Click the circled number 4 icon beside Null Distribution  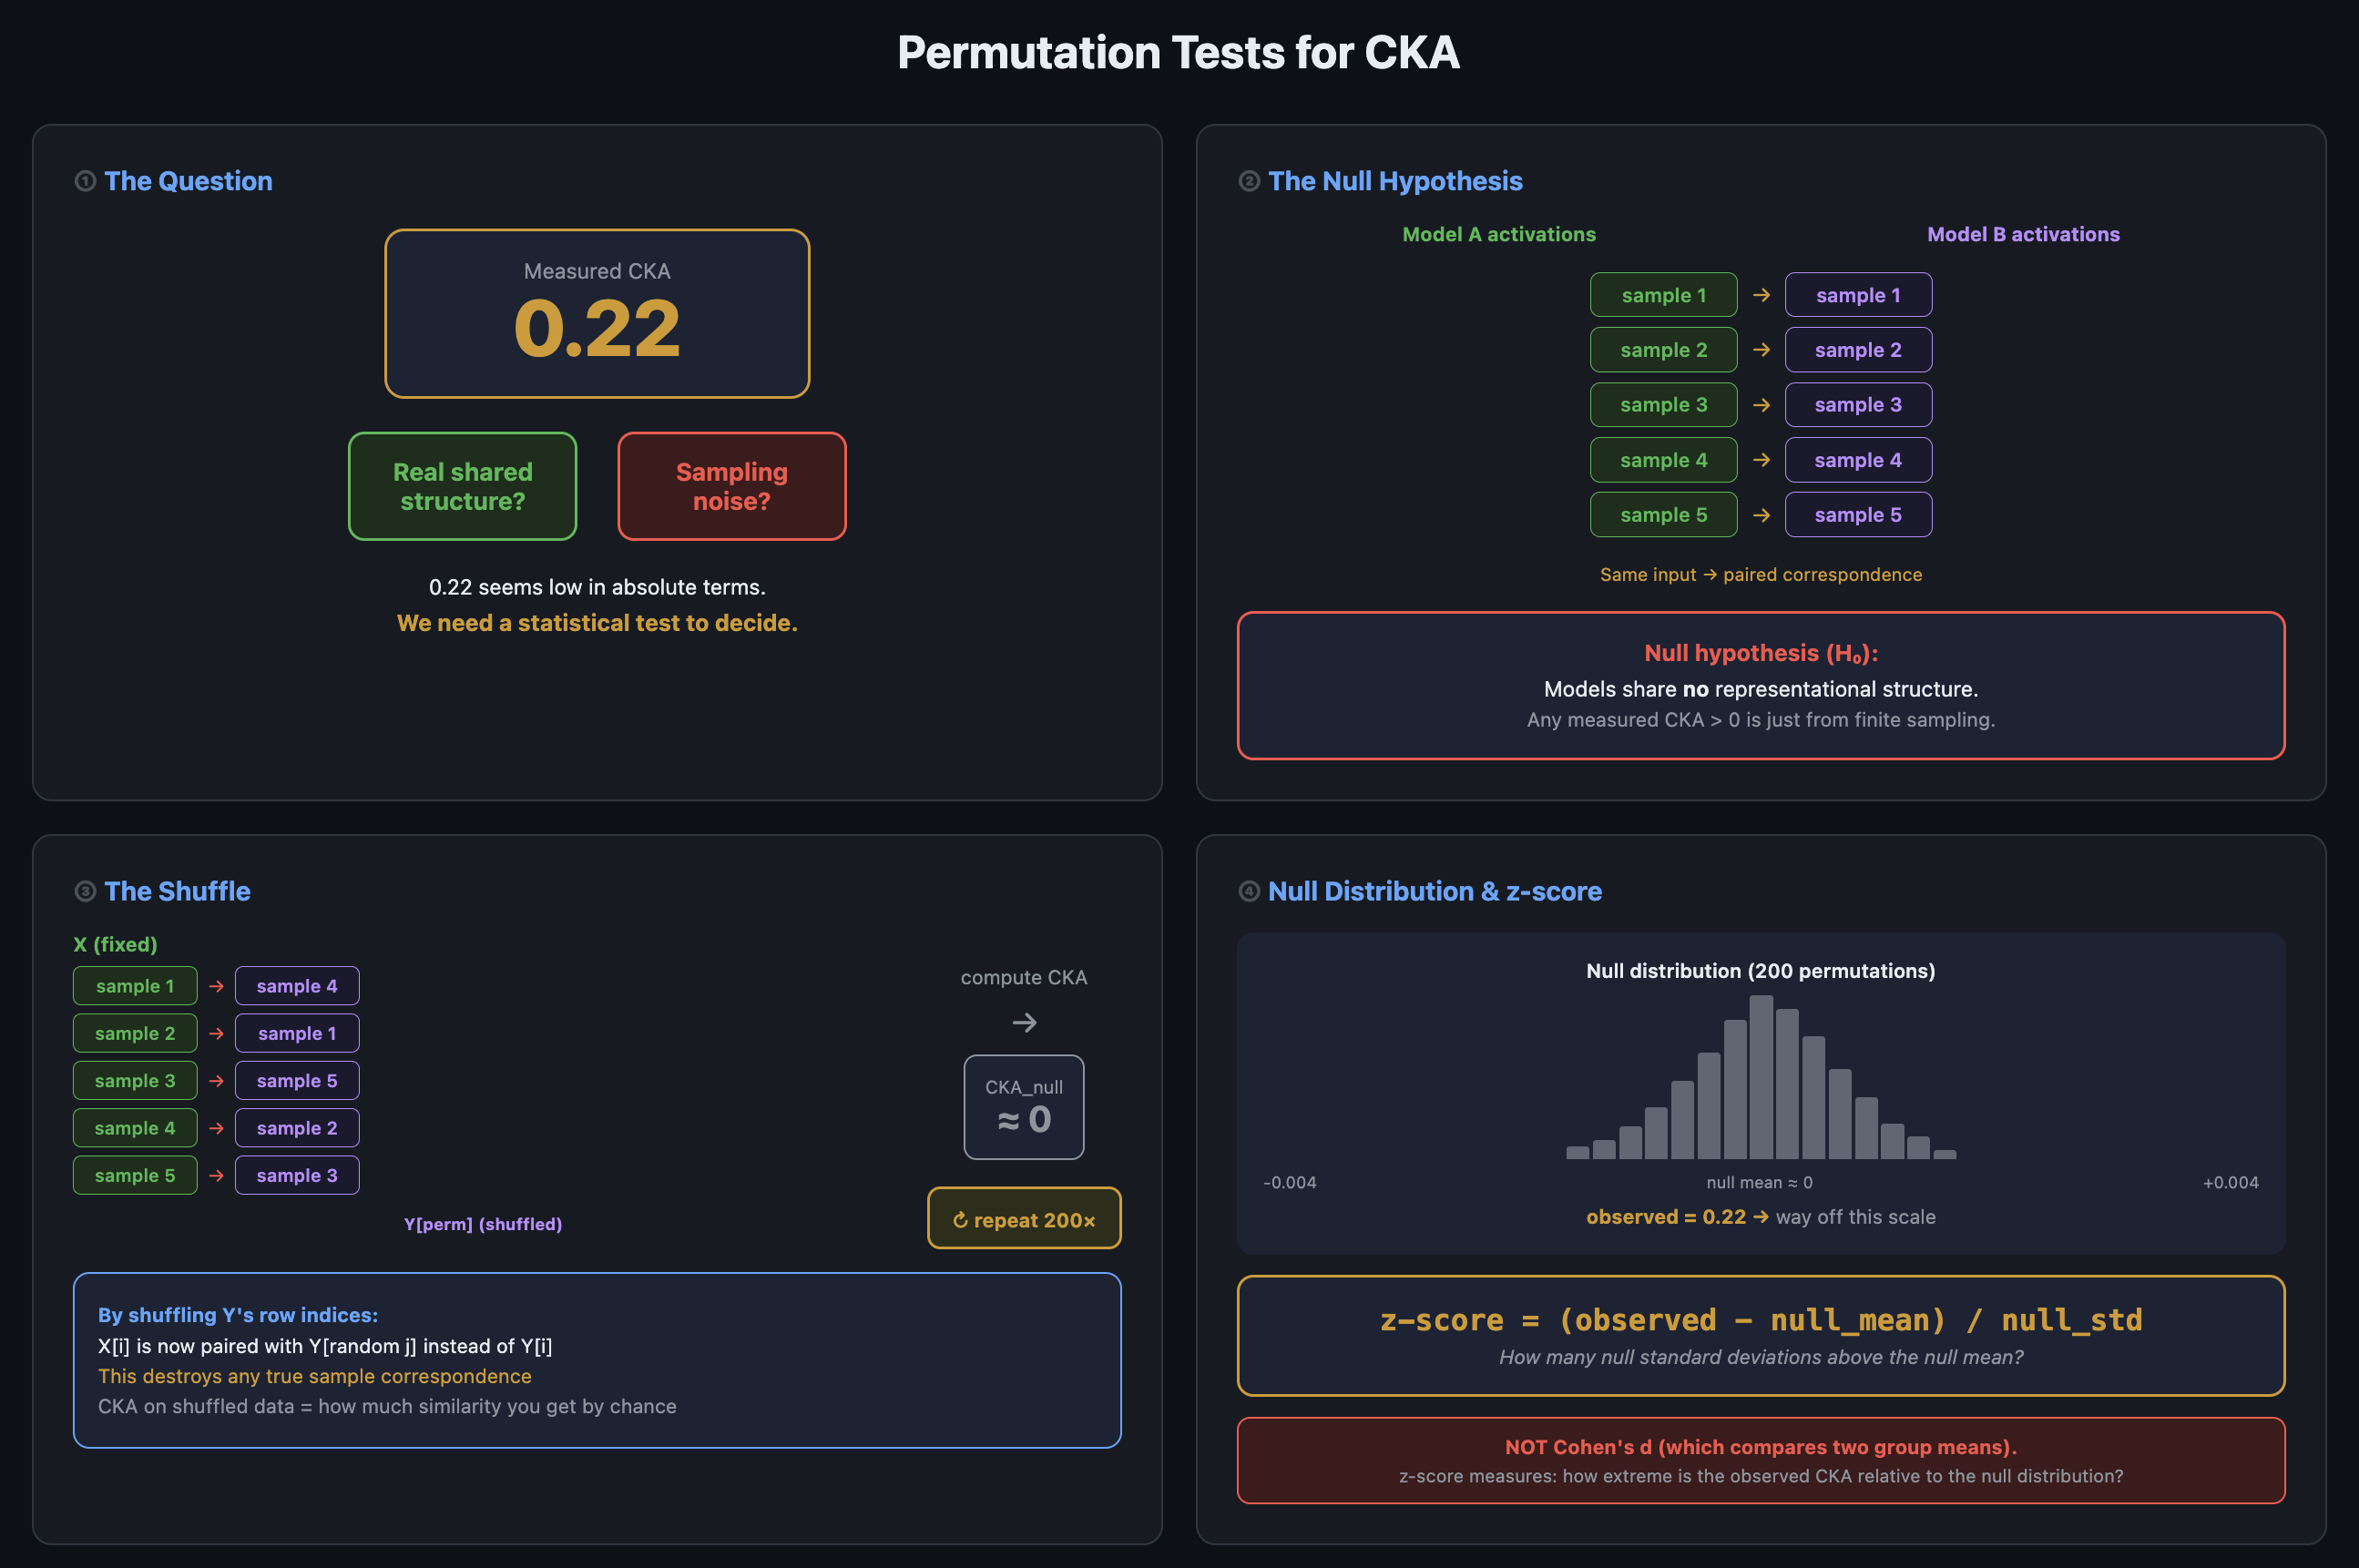coord(1249,891)
